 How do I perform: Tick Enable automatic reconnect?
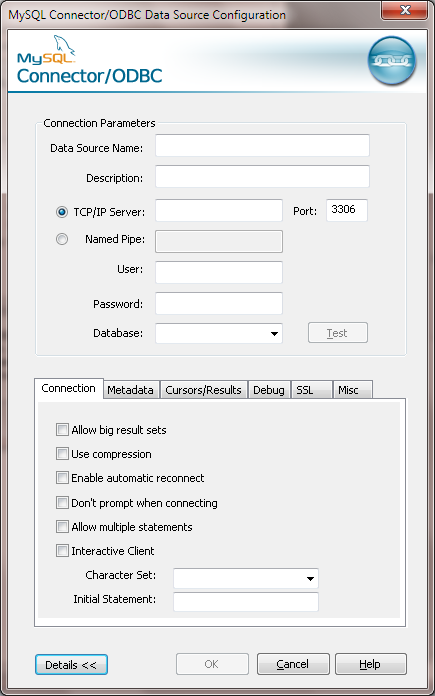[x=62, y=478]
